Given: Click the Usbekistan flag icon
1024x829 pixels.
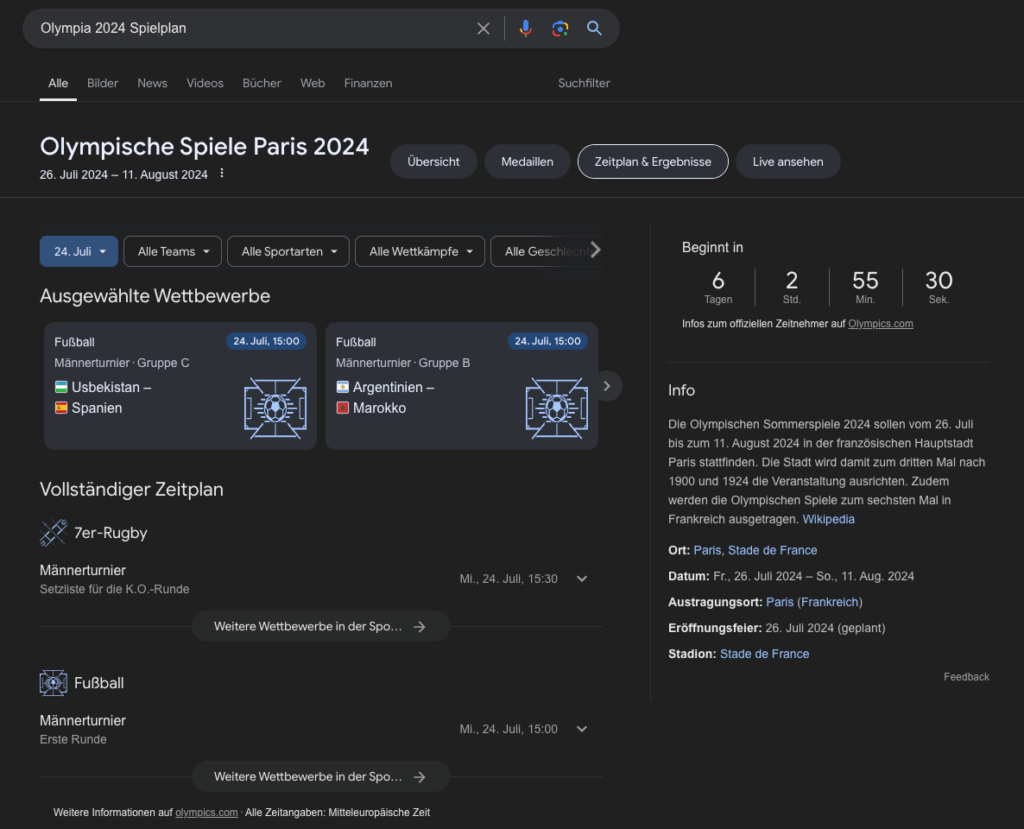Looking at the screenshot, I should coord(61,387).
